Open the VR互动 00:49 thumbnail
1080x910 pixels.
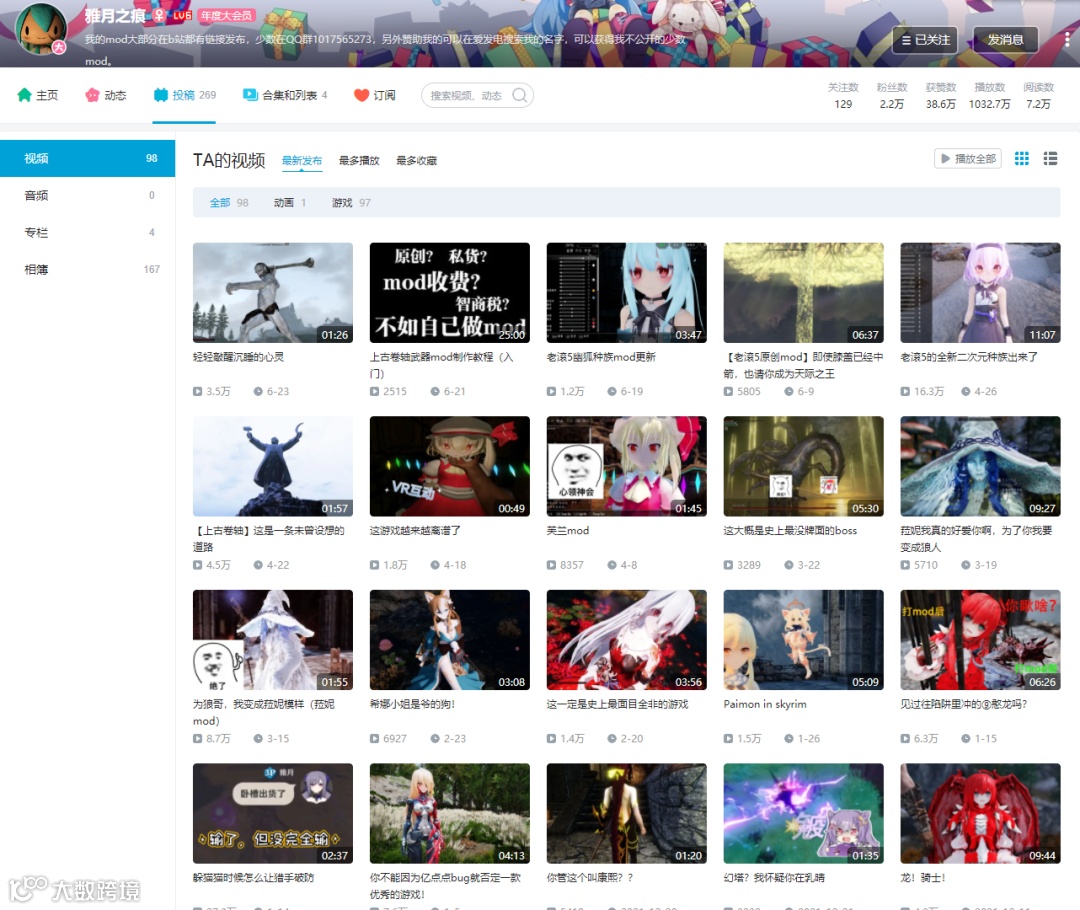(x=450, y=466)
